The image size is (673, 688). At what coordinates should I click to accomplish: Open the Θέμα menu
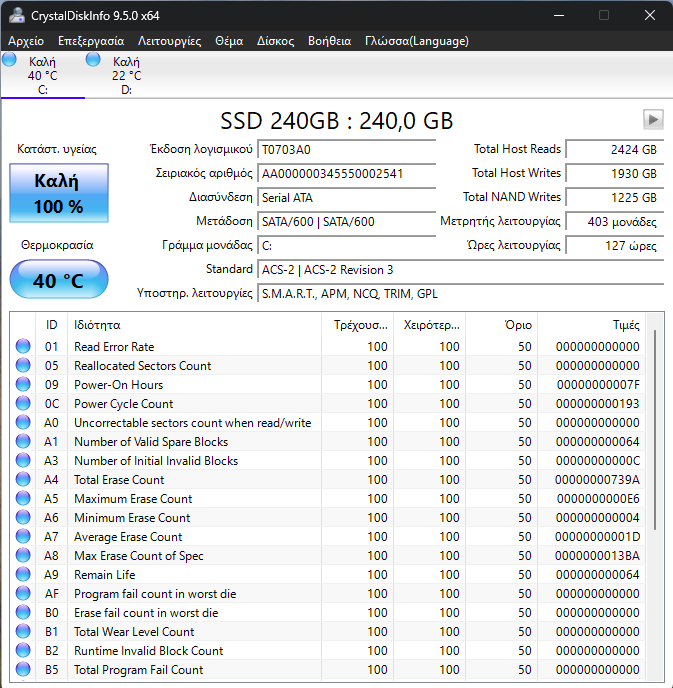click(x=229, y=41)
